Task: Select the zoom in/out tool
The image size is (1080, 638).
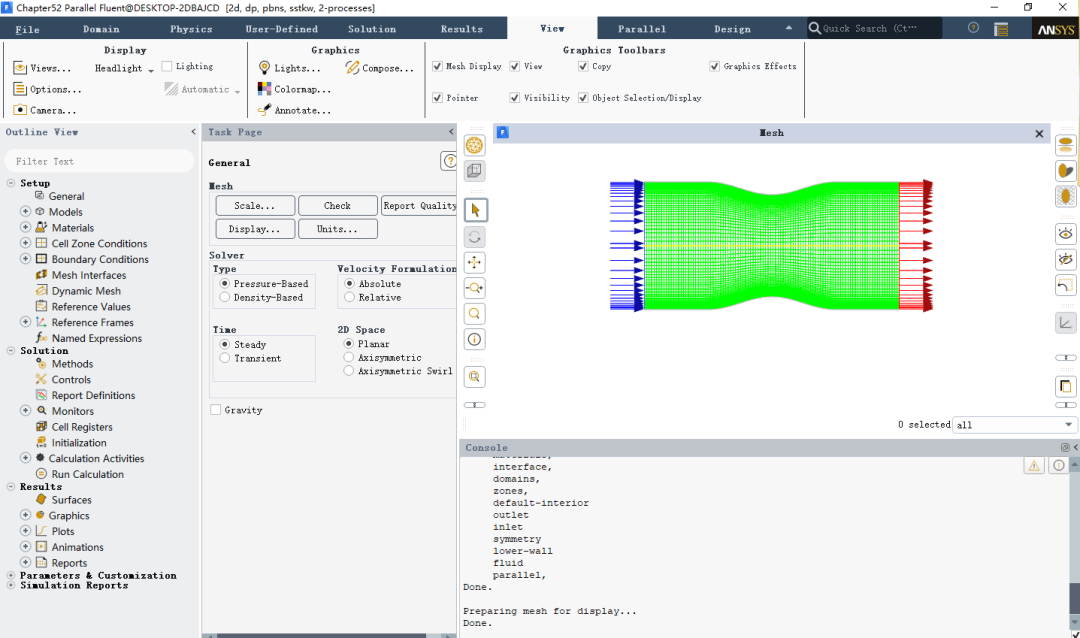Action: 475,288
